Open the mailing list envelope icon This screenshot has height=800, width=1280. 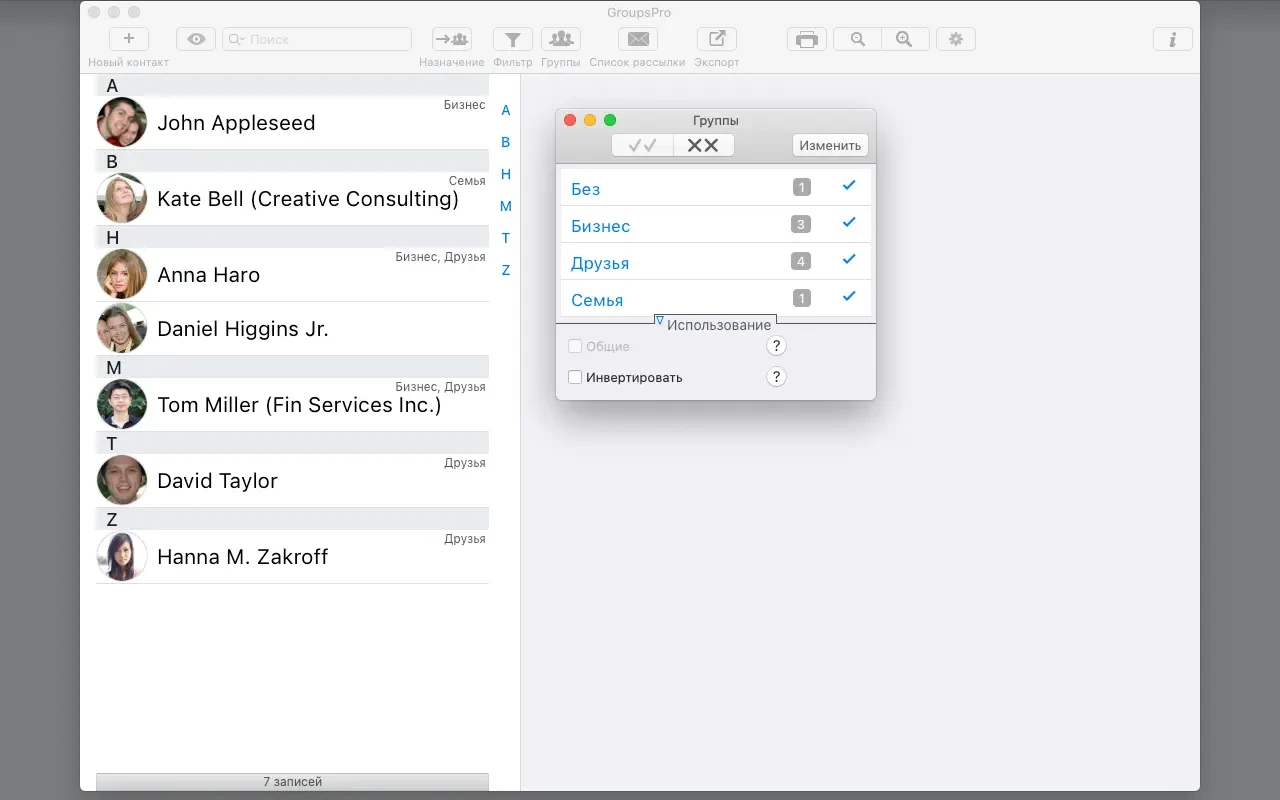(x=637, y=39)
